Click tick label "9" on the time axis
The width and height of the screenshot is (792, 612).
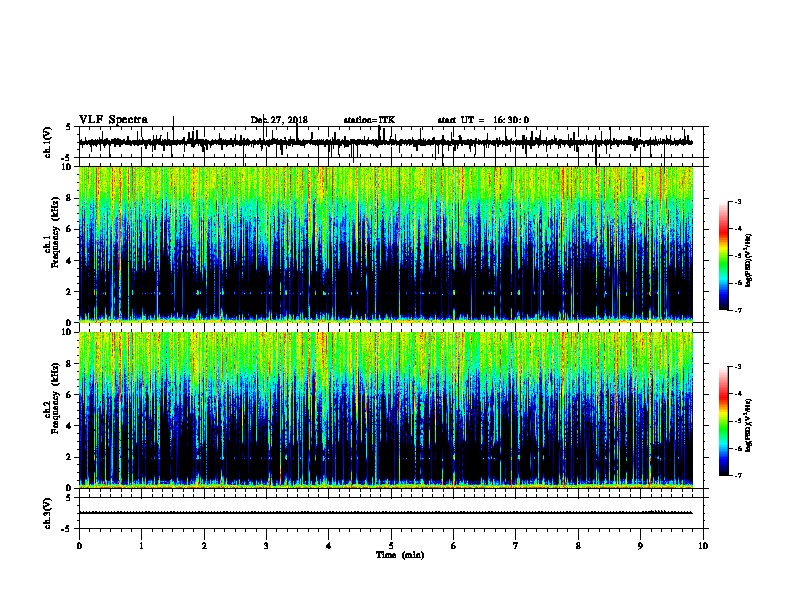[640, 546]
